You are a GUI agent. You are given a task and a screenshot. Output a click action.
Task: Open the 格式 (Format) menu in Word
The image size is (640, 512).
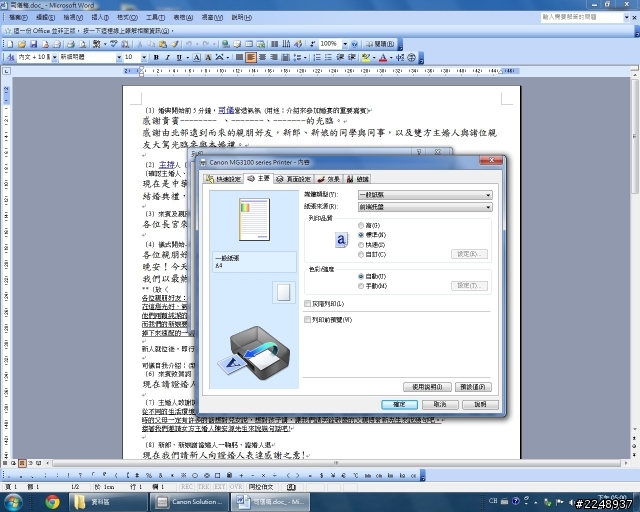[127, 18]
